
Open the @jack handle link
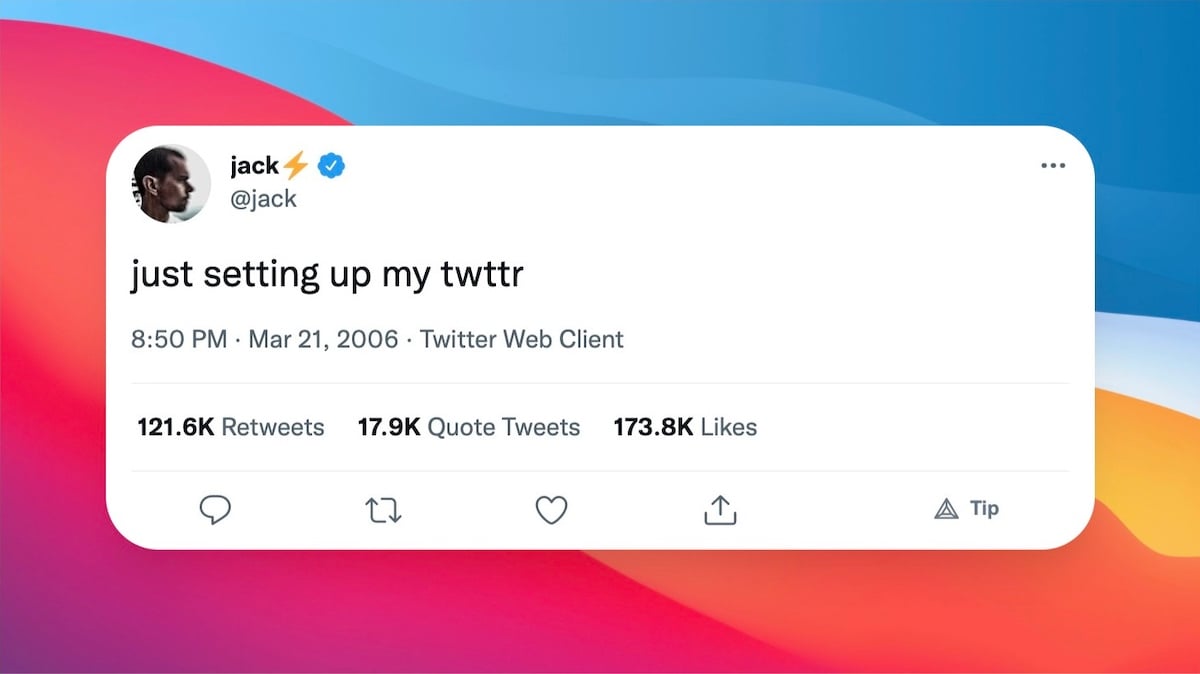click(263, 198)
